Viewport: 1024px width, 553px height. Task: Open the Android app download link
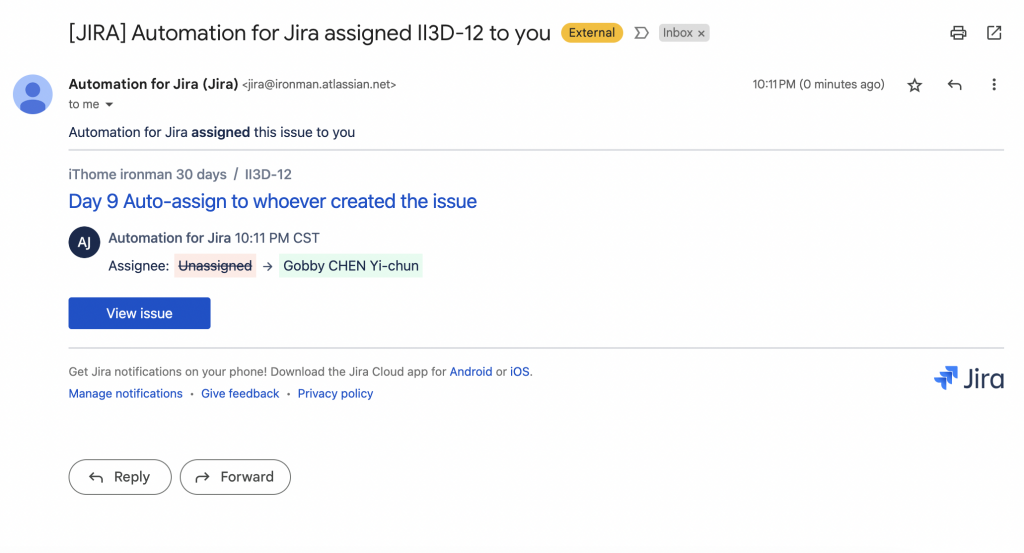(471, 371)
